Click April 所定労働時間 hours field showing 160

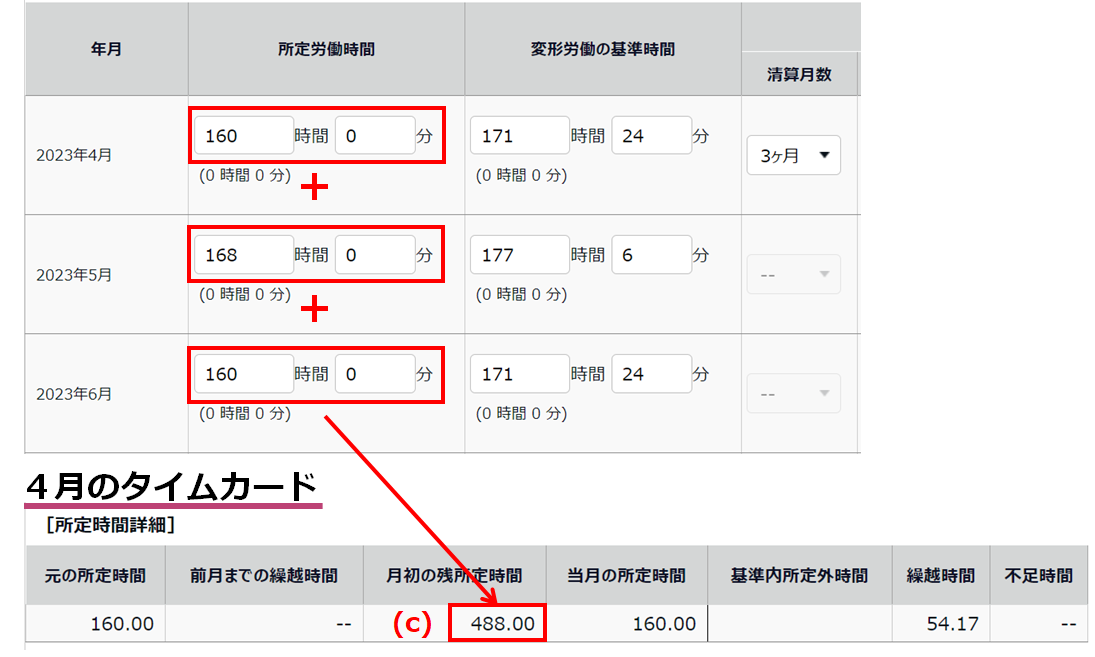pos(244,136)
